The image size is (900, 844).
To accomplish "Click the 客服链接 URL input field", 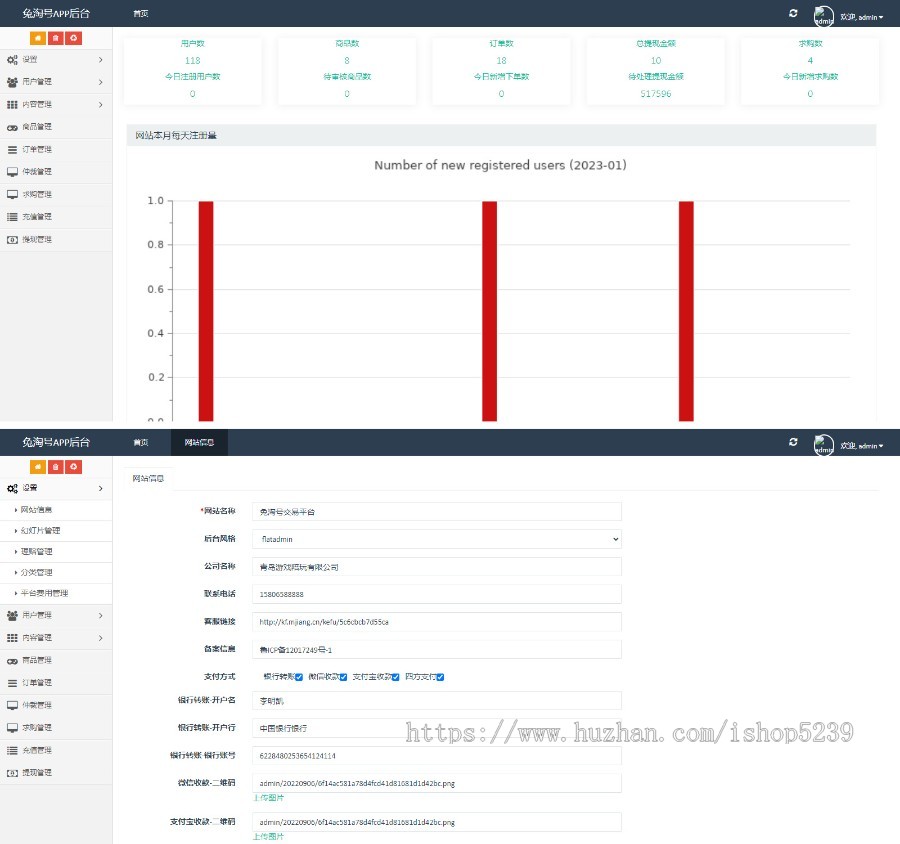I will (437, 622).
